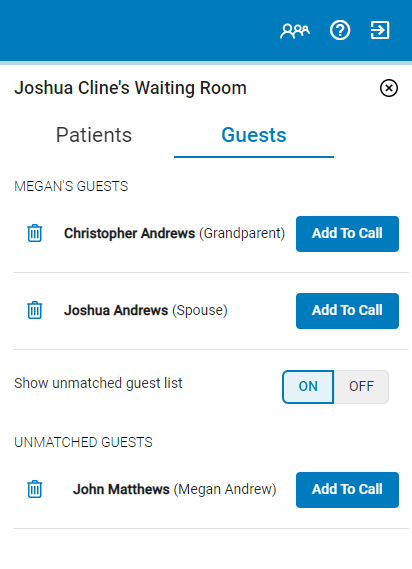
Task: Delete unmatched guest John Matthews
Action: coord(35,489)
